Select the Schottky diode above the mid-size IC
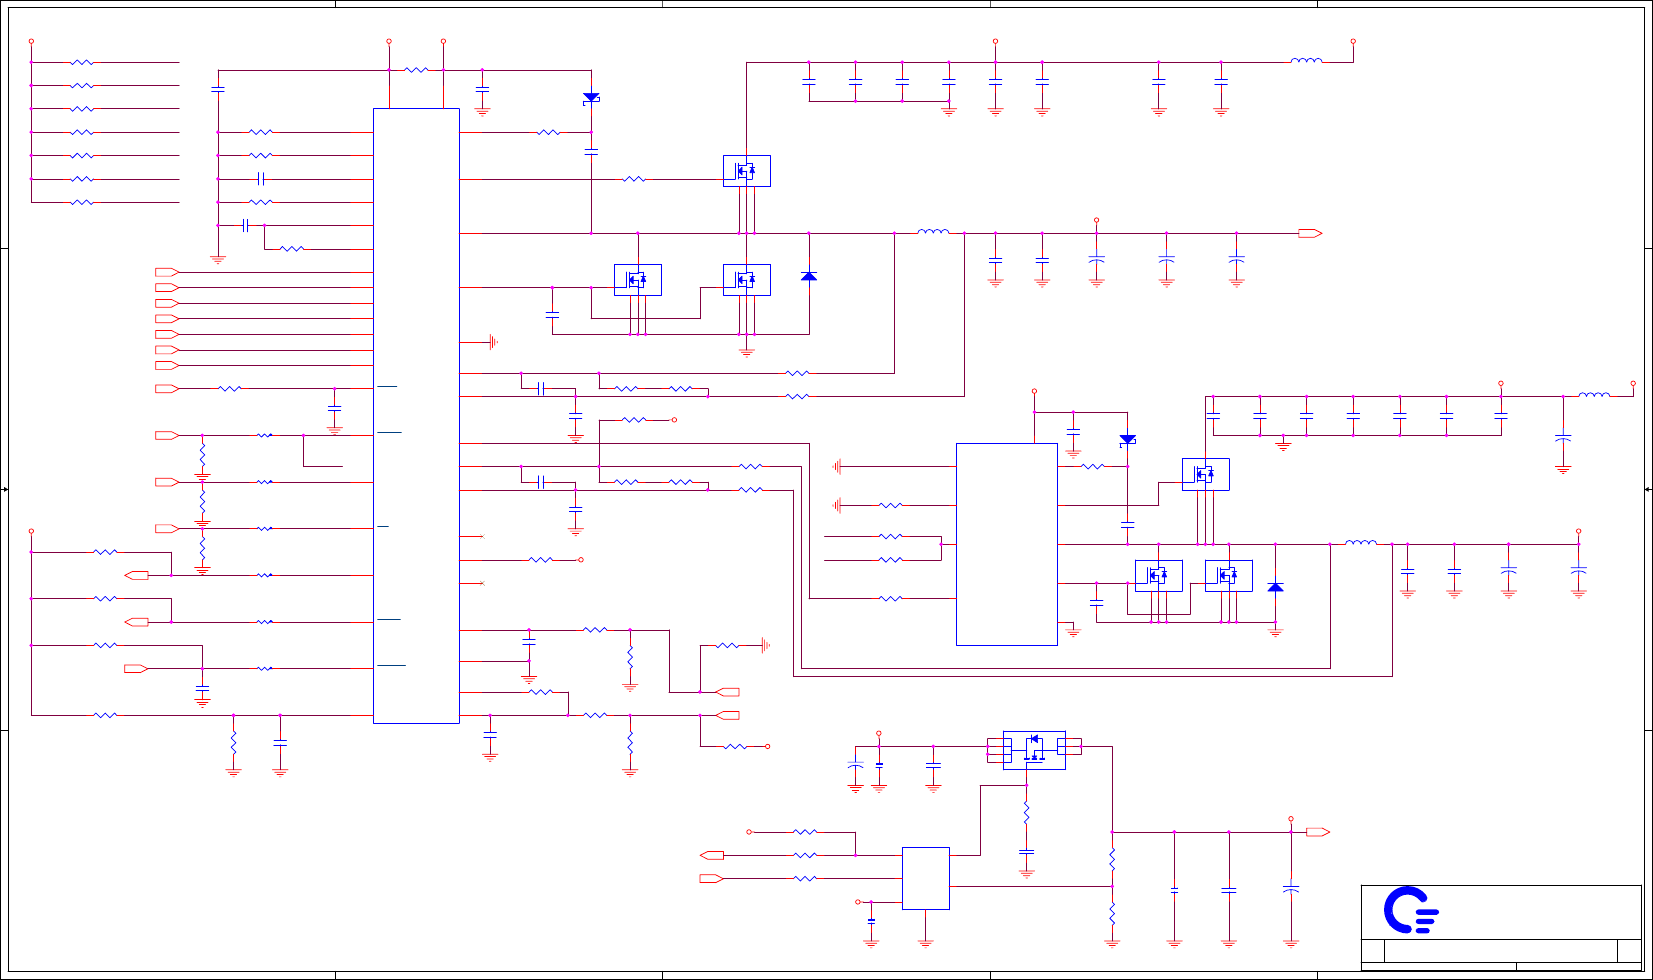The height and width of the screenshot is (980, 1653). (1127, 440)
